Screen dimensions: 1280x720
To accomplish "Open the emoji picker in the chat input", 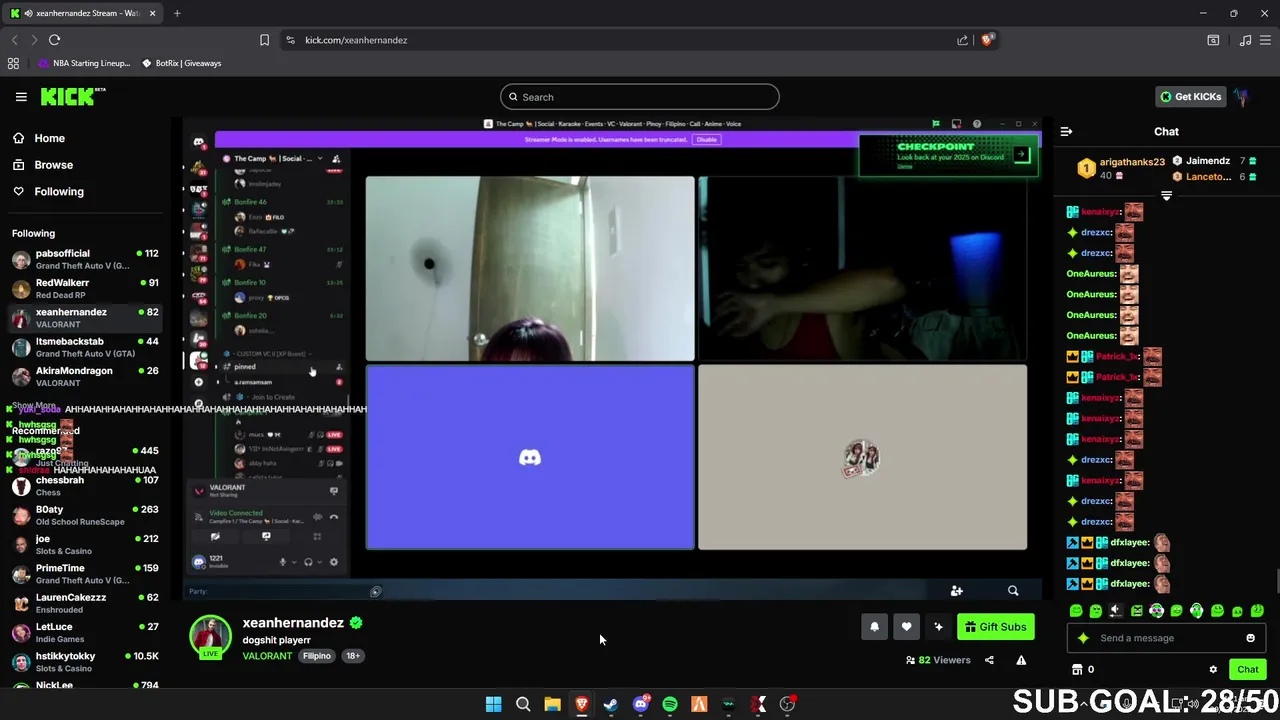I will [x=1250, y=638].
